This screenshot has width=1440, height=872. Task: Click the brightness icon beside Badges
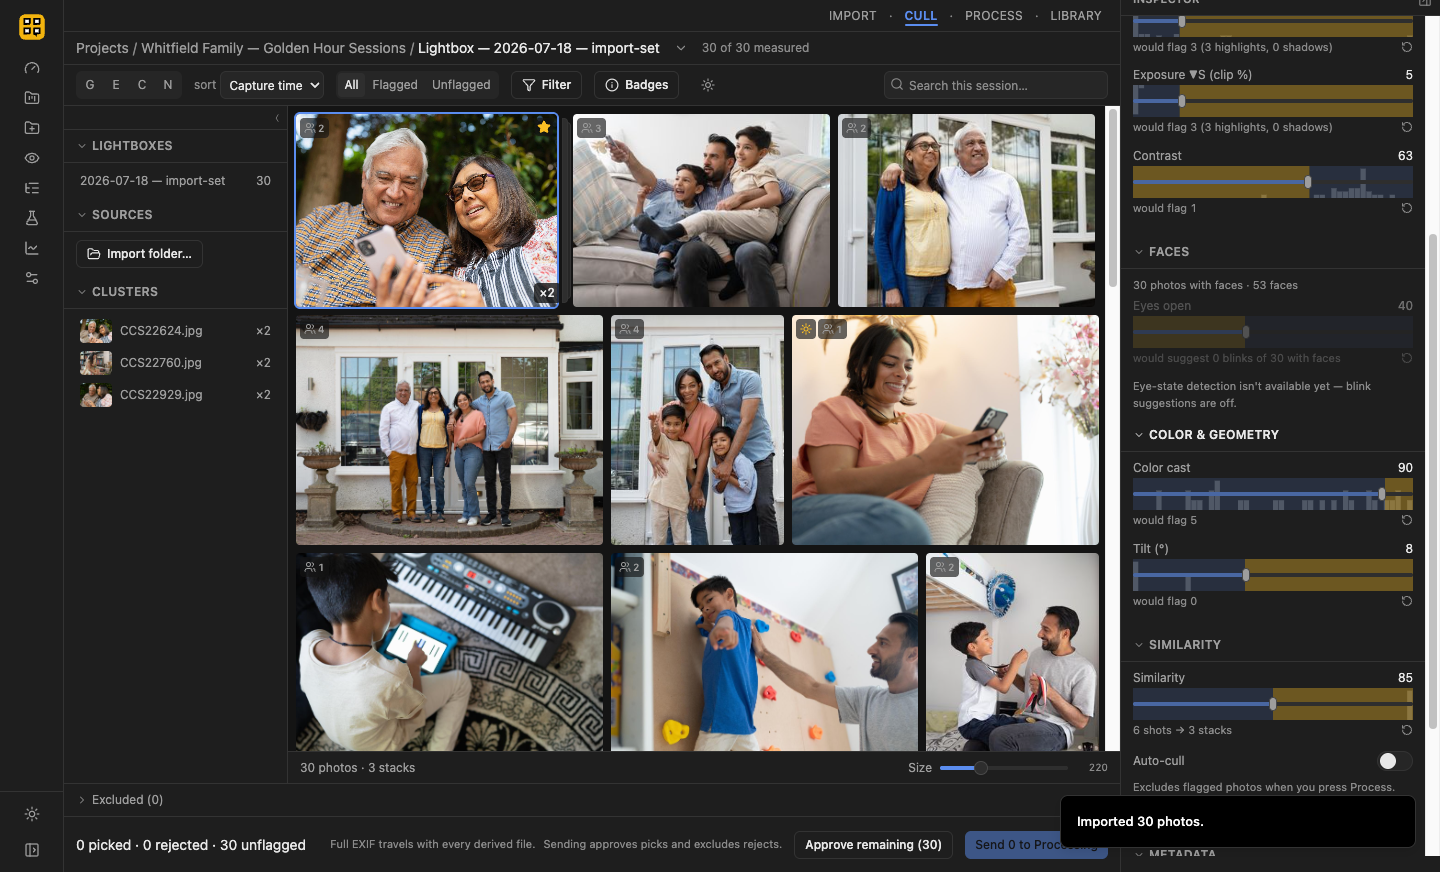708,85
